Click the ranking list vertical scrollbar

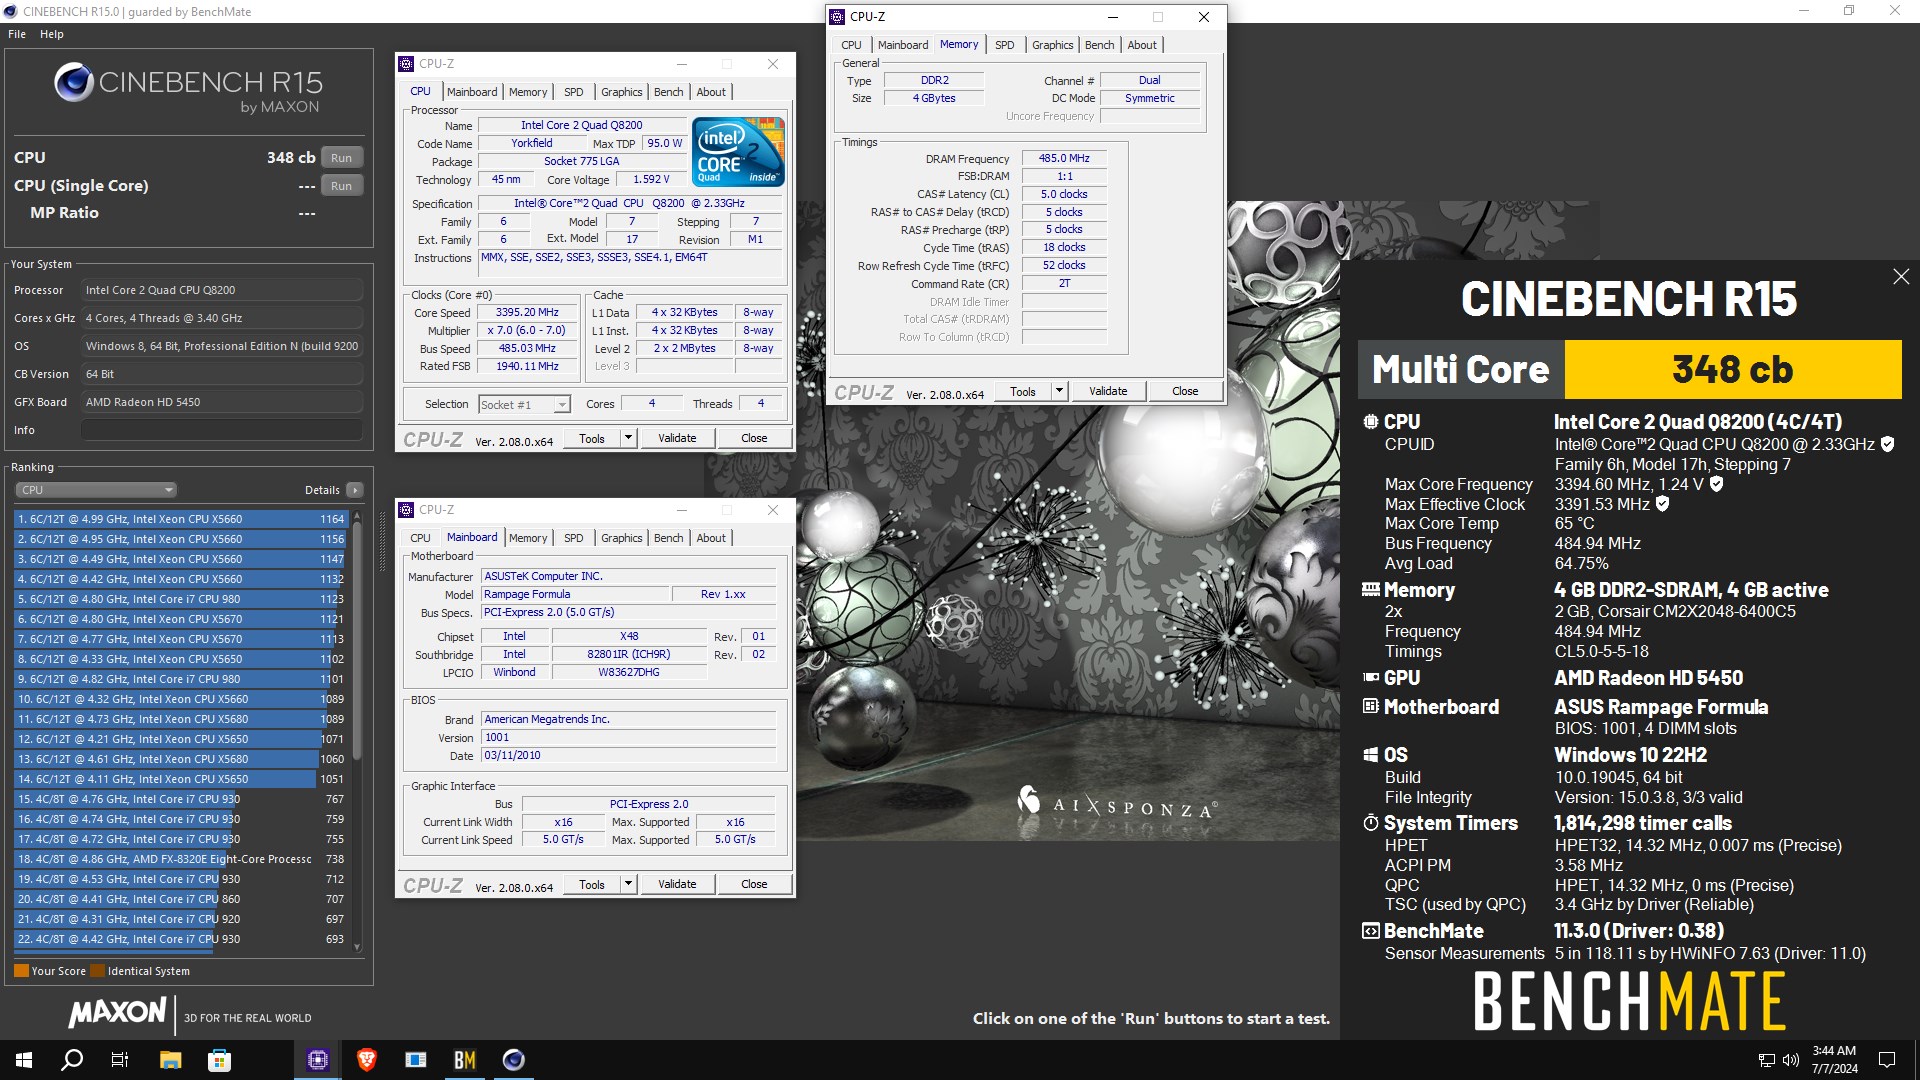point(357,640)
